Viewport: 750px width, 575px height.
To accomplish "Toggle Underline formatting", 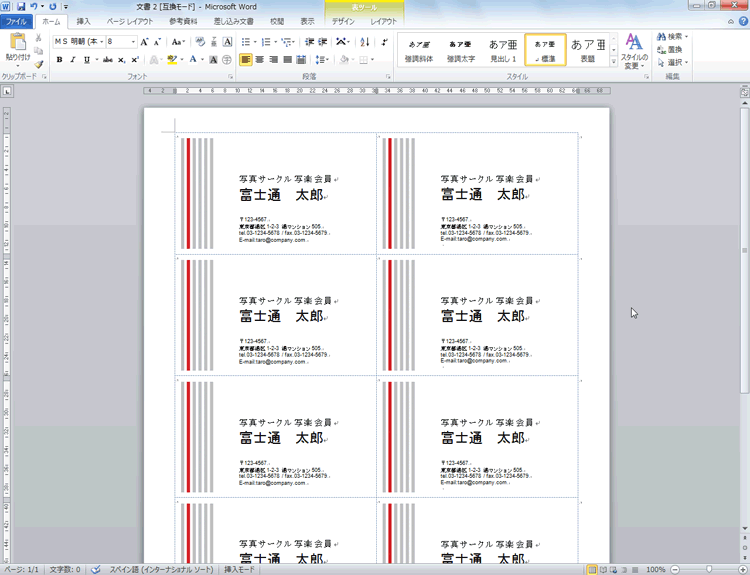I will pyautogui.click(x=87, y=60).
